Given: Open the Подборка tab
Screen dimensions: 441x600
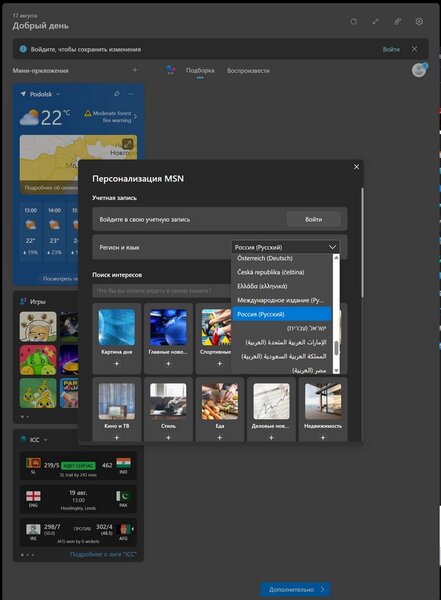Looking at the screenshot, I should 200,70.
